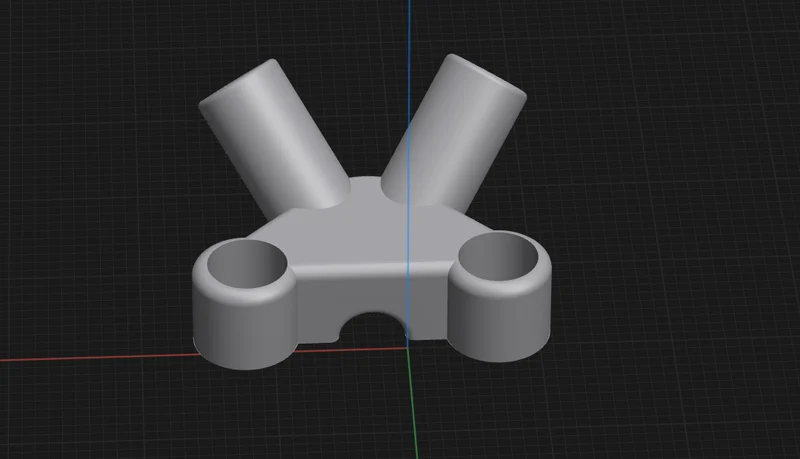Select the semicircular notch on front face

coord(372,327)
